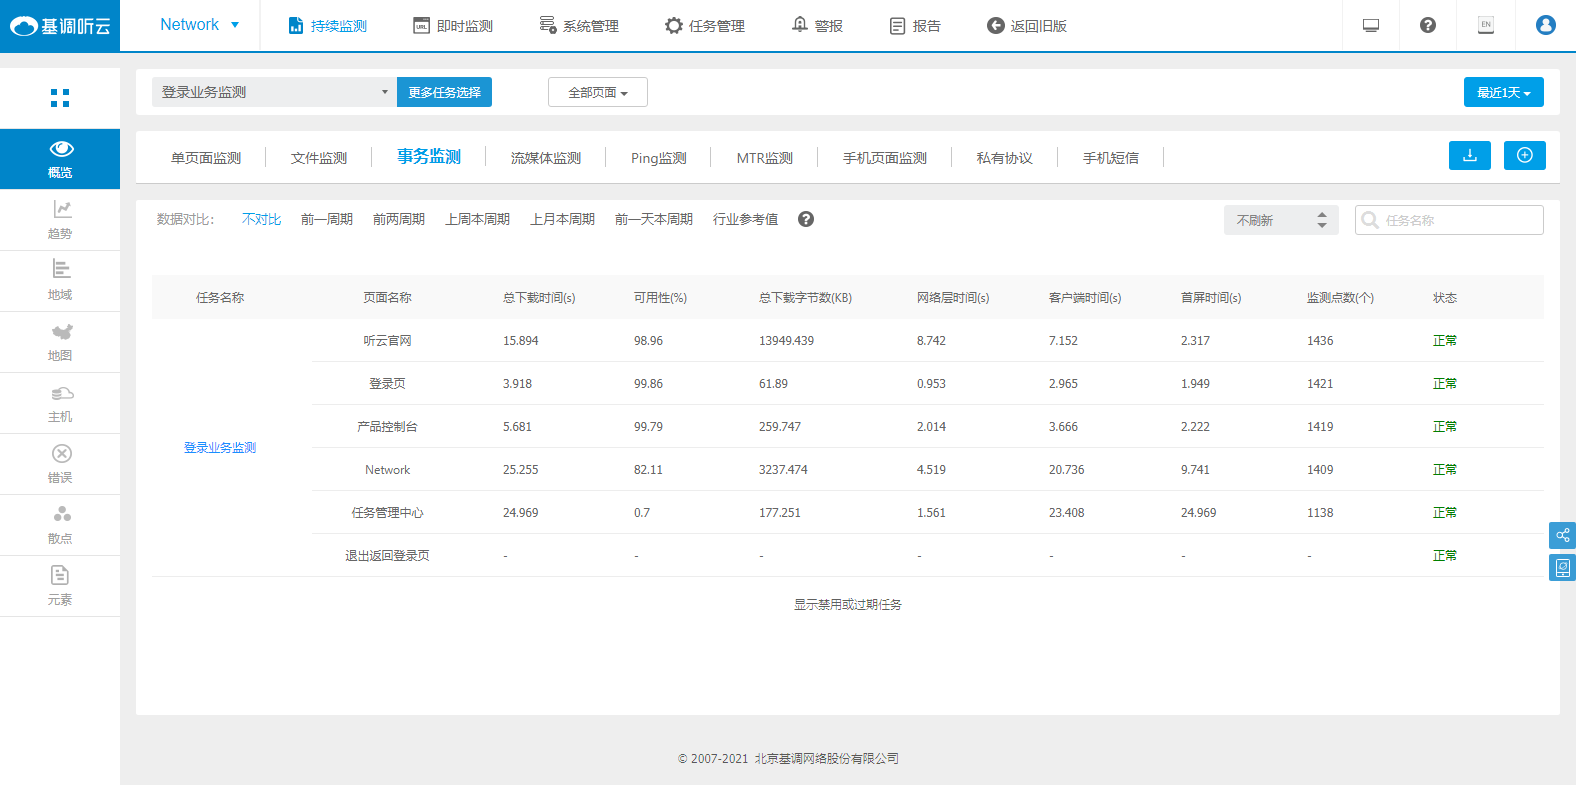Open 系统管理 in top navigation
This screenshot has width=1576, height=785.
(x=579, y=26)
